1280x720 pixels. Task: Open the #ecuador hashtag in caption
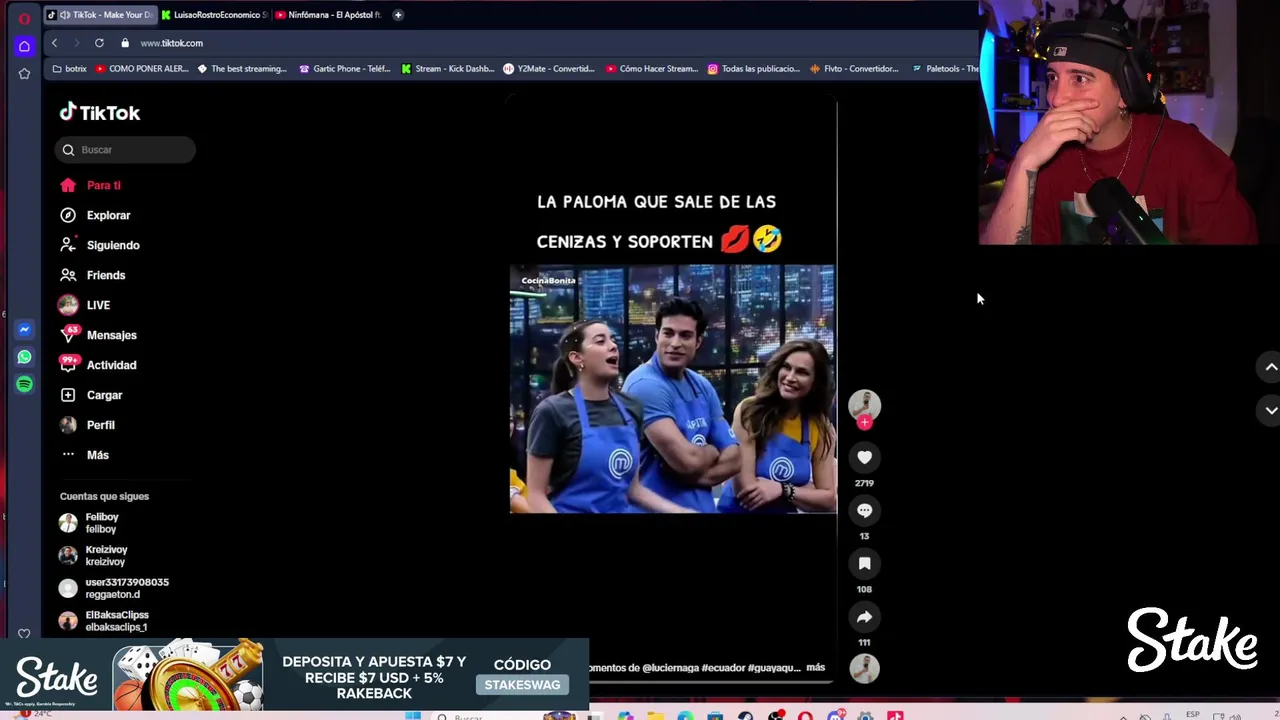coord(723,667)
